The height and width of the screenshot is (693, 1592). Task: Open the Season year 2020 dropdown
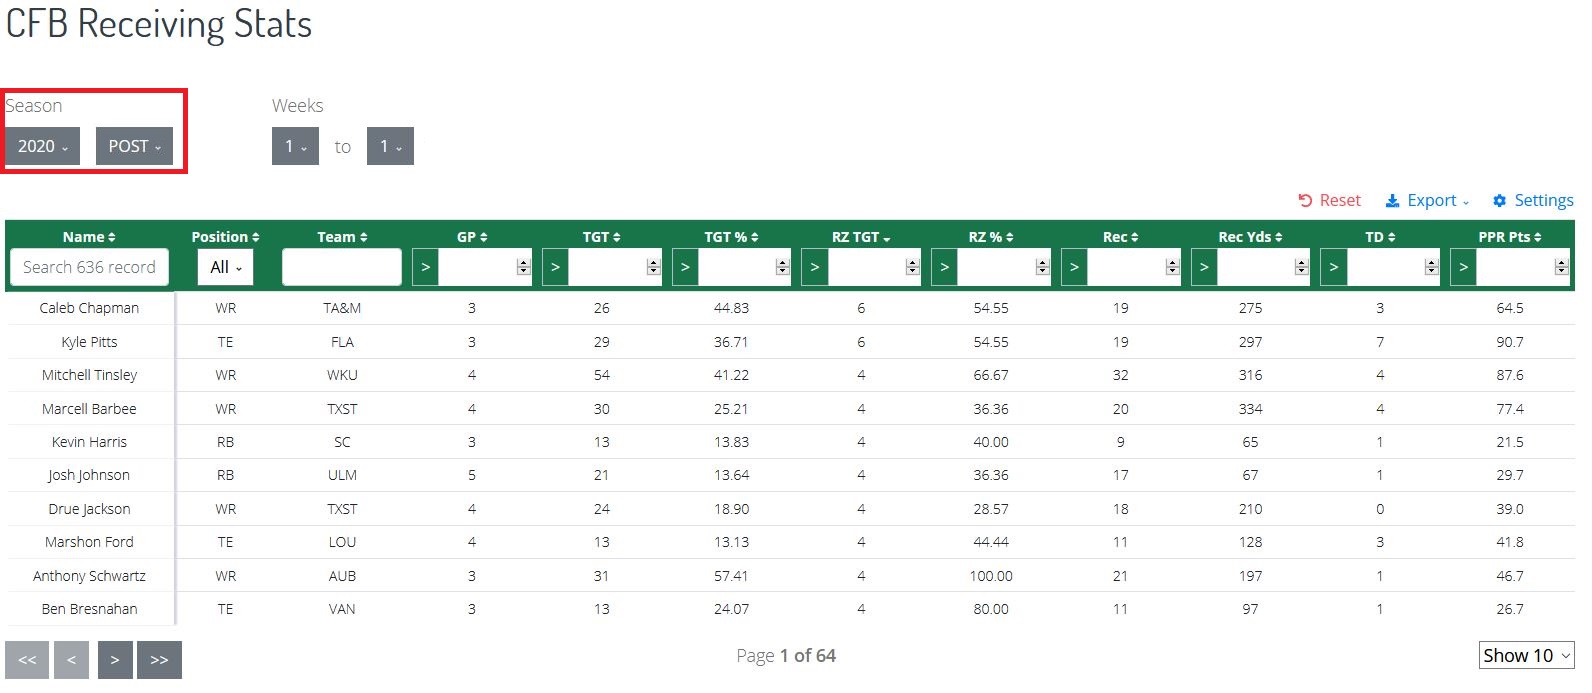[41, 146]
